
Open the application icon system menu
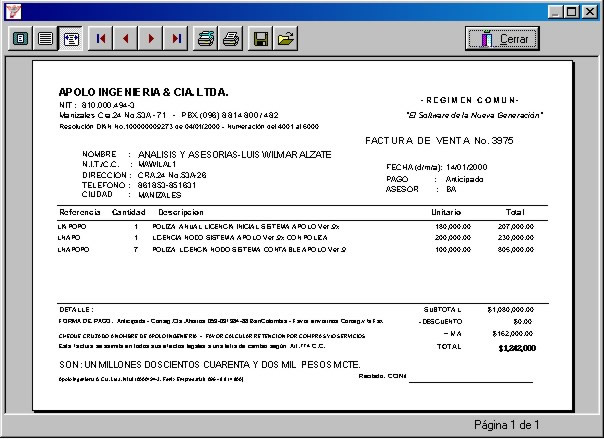click(13, 12)
